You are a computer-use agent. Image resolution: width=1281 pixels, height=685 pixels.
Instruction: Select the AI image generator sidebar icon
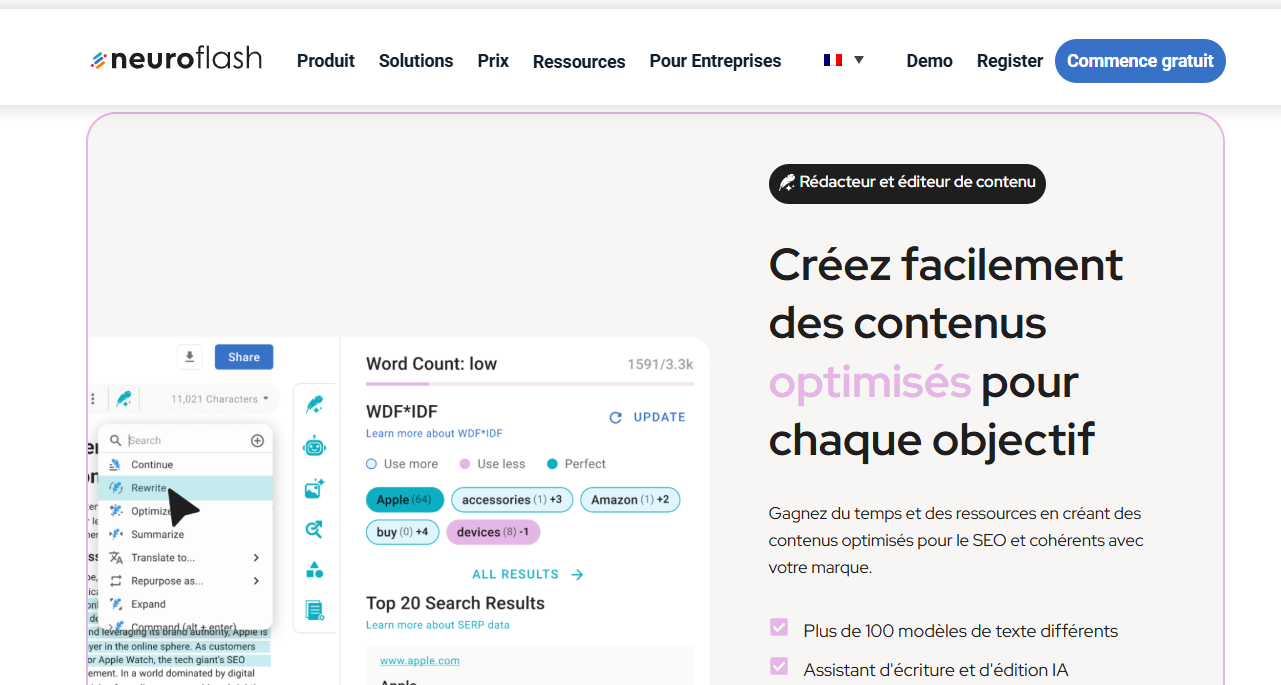315,489
